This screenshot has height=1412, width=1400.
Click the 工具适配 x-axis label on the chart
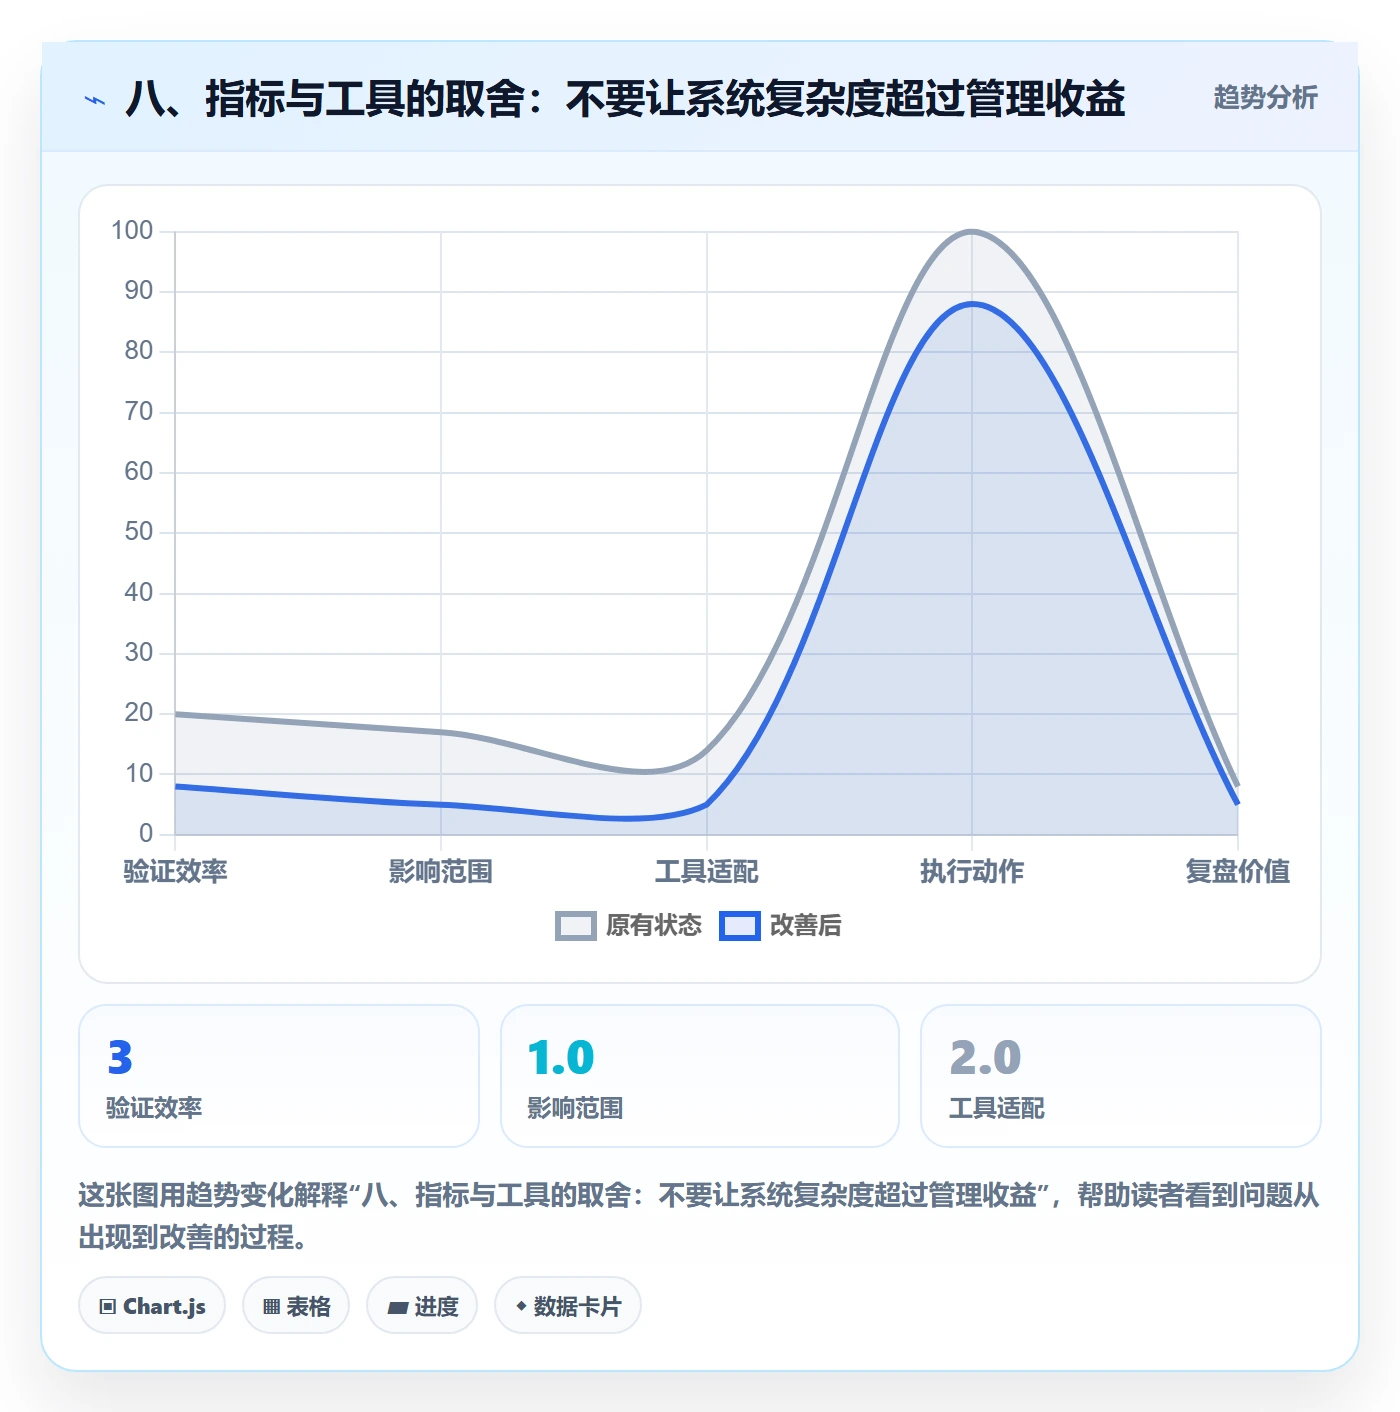707,871
